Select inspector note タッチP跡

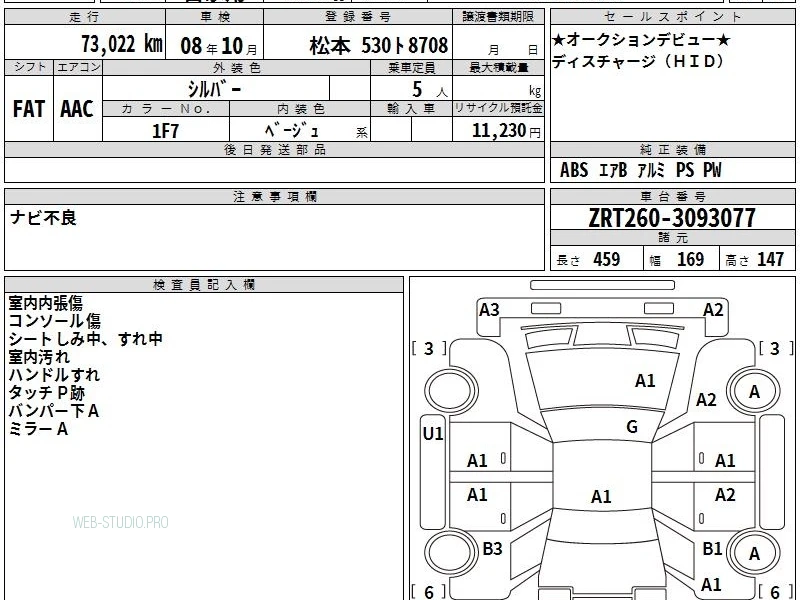[46, 392]
